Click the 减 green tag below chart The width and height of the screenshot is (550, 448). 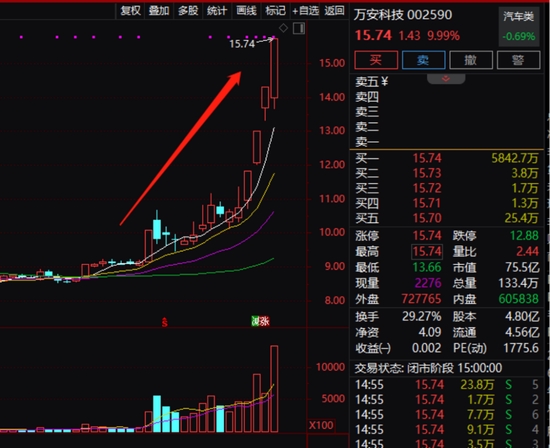256,321
